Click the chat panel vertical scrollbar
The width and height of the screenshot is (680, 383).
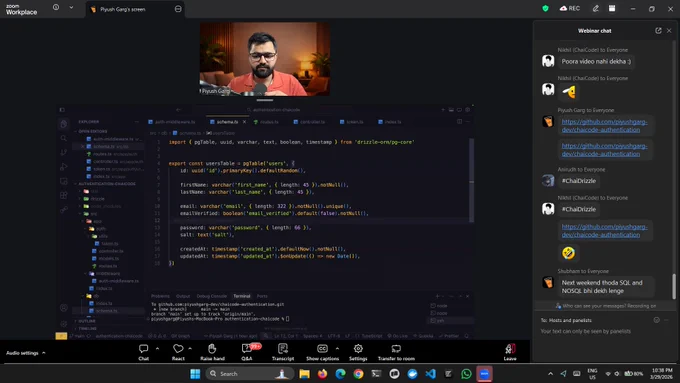point(674,286)
